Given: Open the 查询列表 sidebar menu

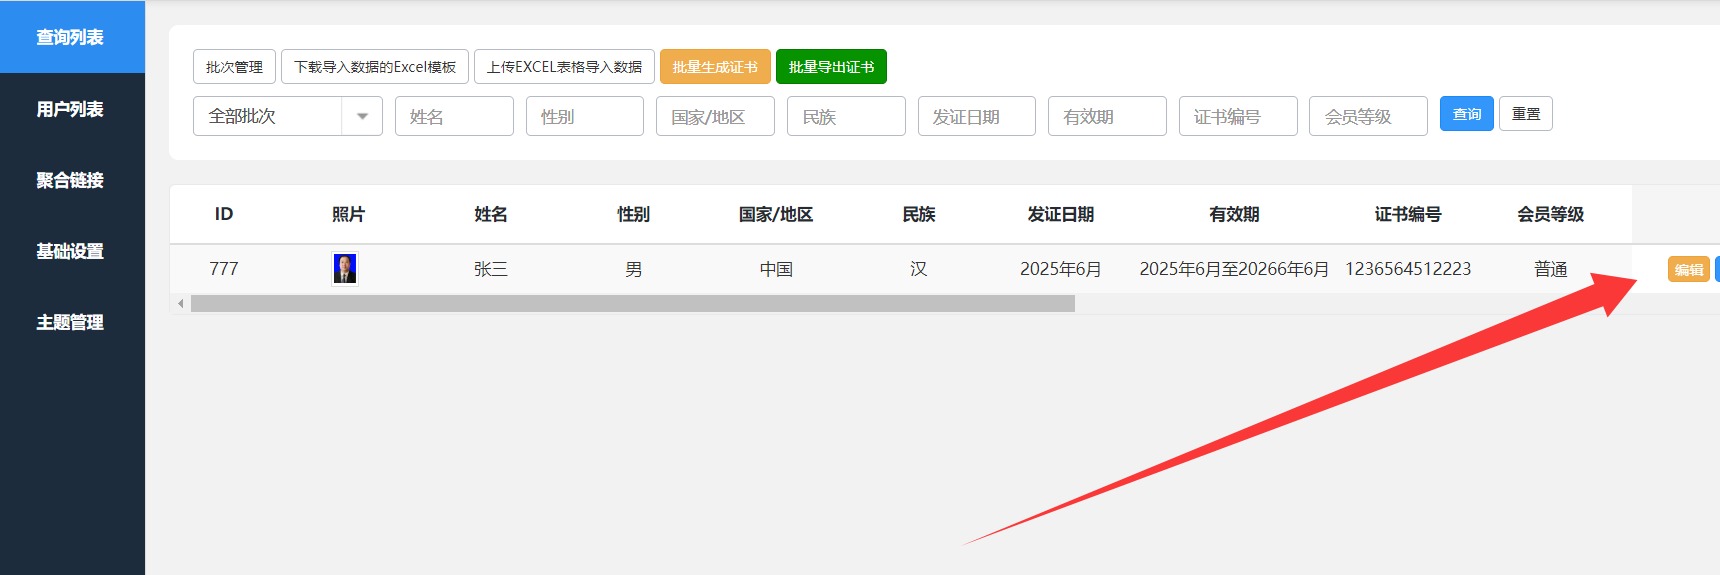Looking at the screenshot, I should (72, 37).
